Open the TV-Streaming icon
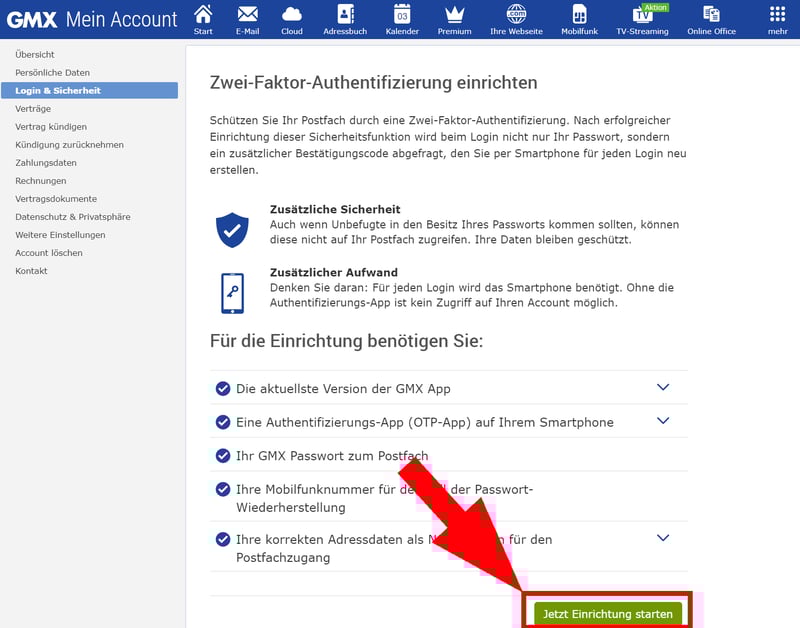The height and width of the screenshot is (628, 800). click(x=642, y=15)
